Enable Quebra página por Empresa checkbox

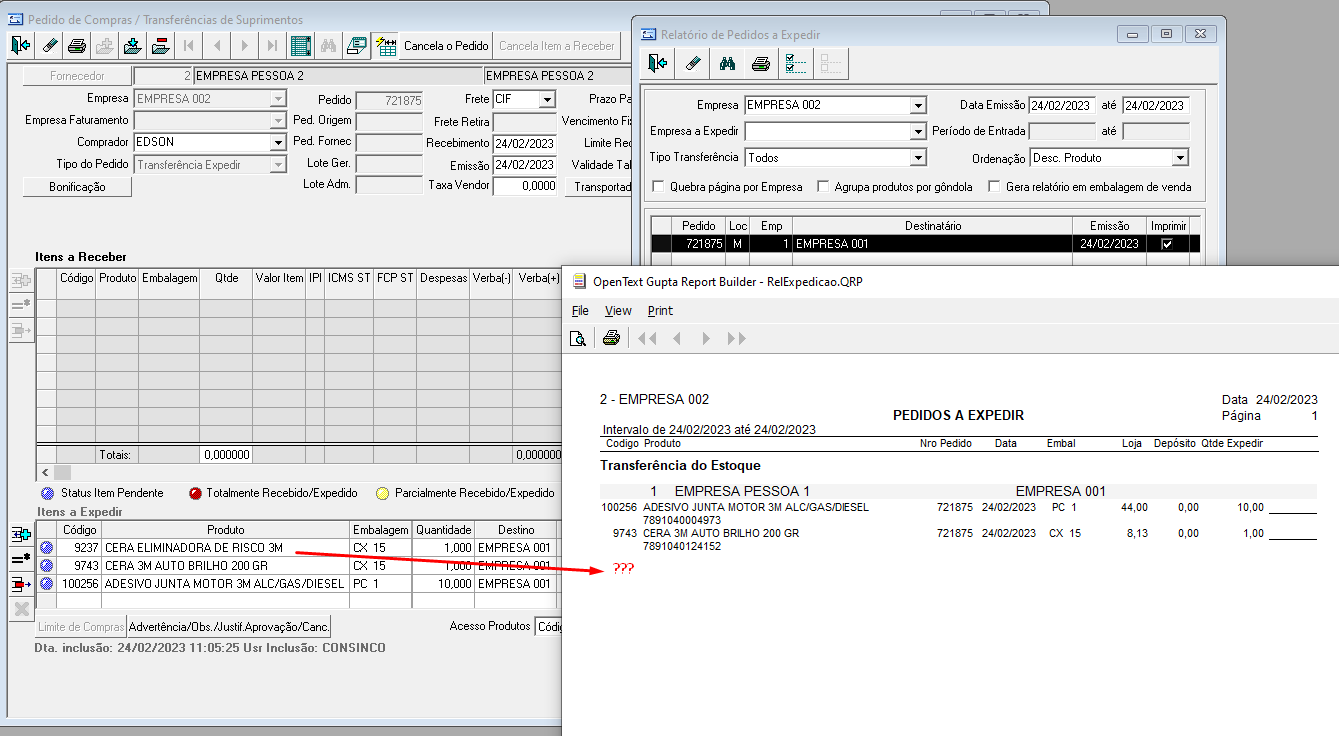[x=658, y=187]
